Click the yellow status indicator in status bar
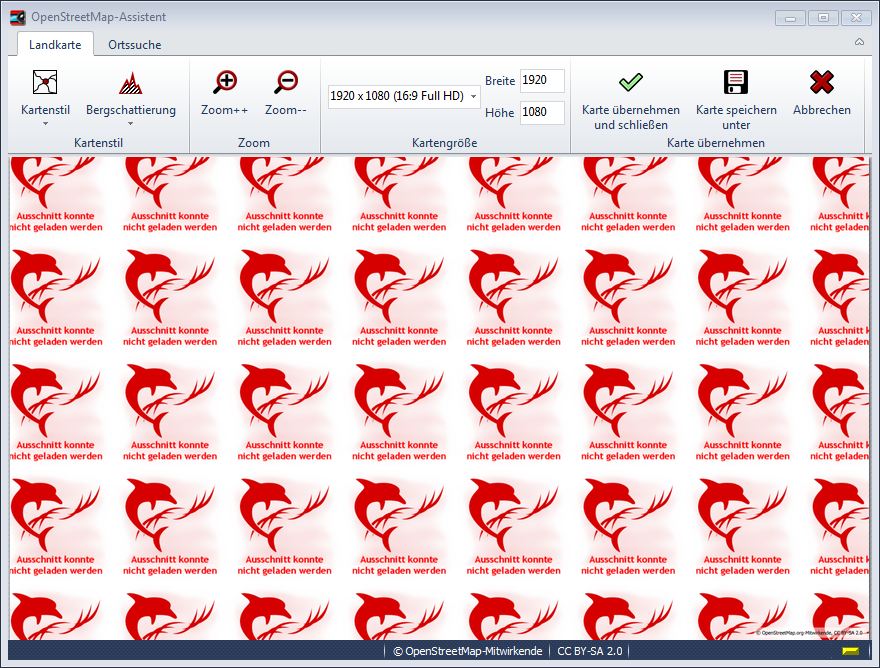880x668 pixels. click(x=850, y=651)
